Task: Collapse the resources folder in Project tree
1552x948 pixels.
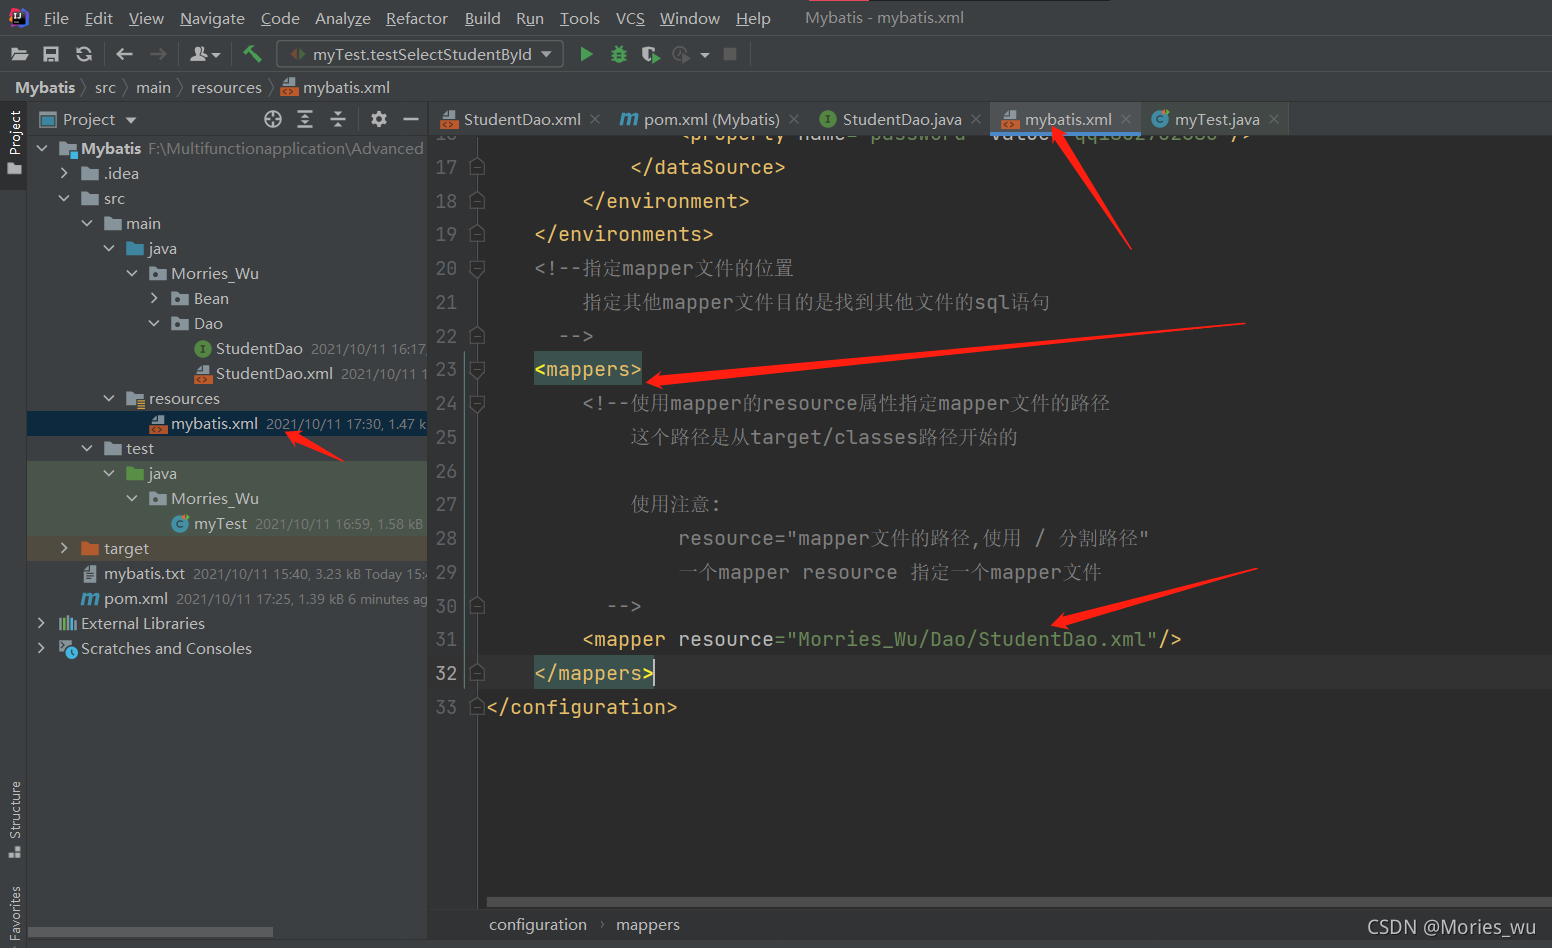Action: pos(110,398)
